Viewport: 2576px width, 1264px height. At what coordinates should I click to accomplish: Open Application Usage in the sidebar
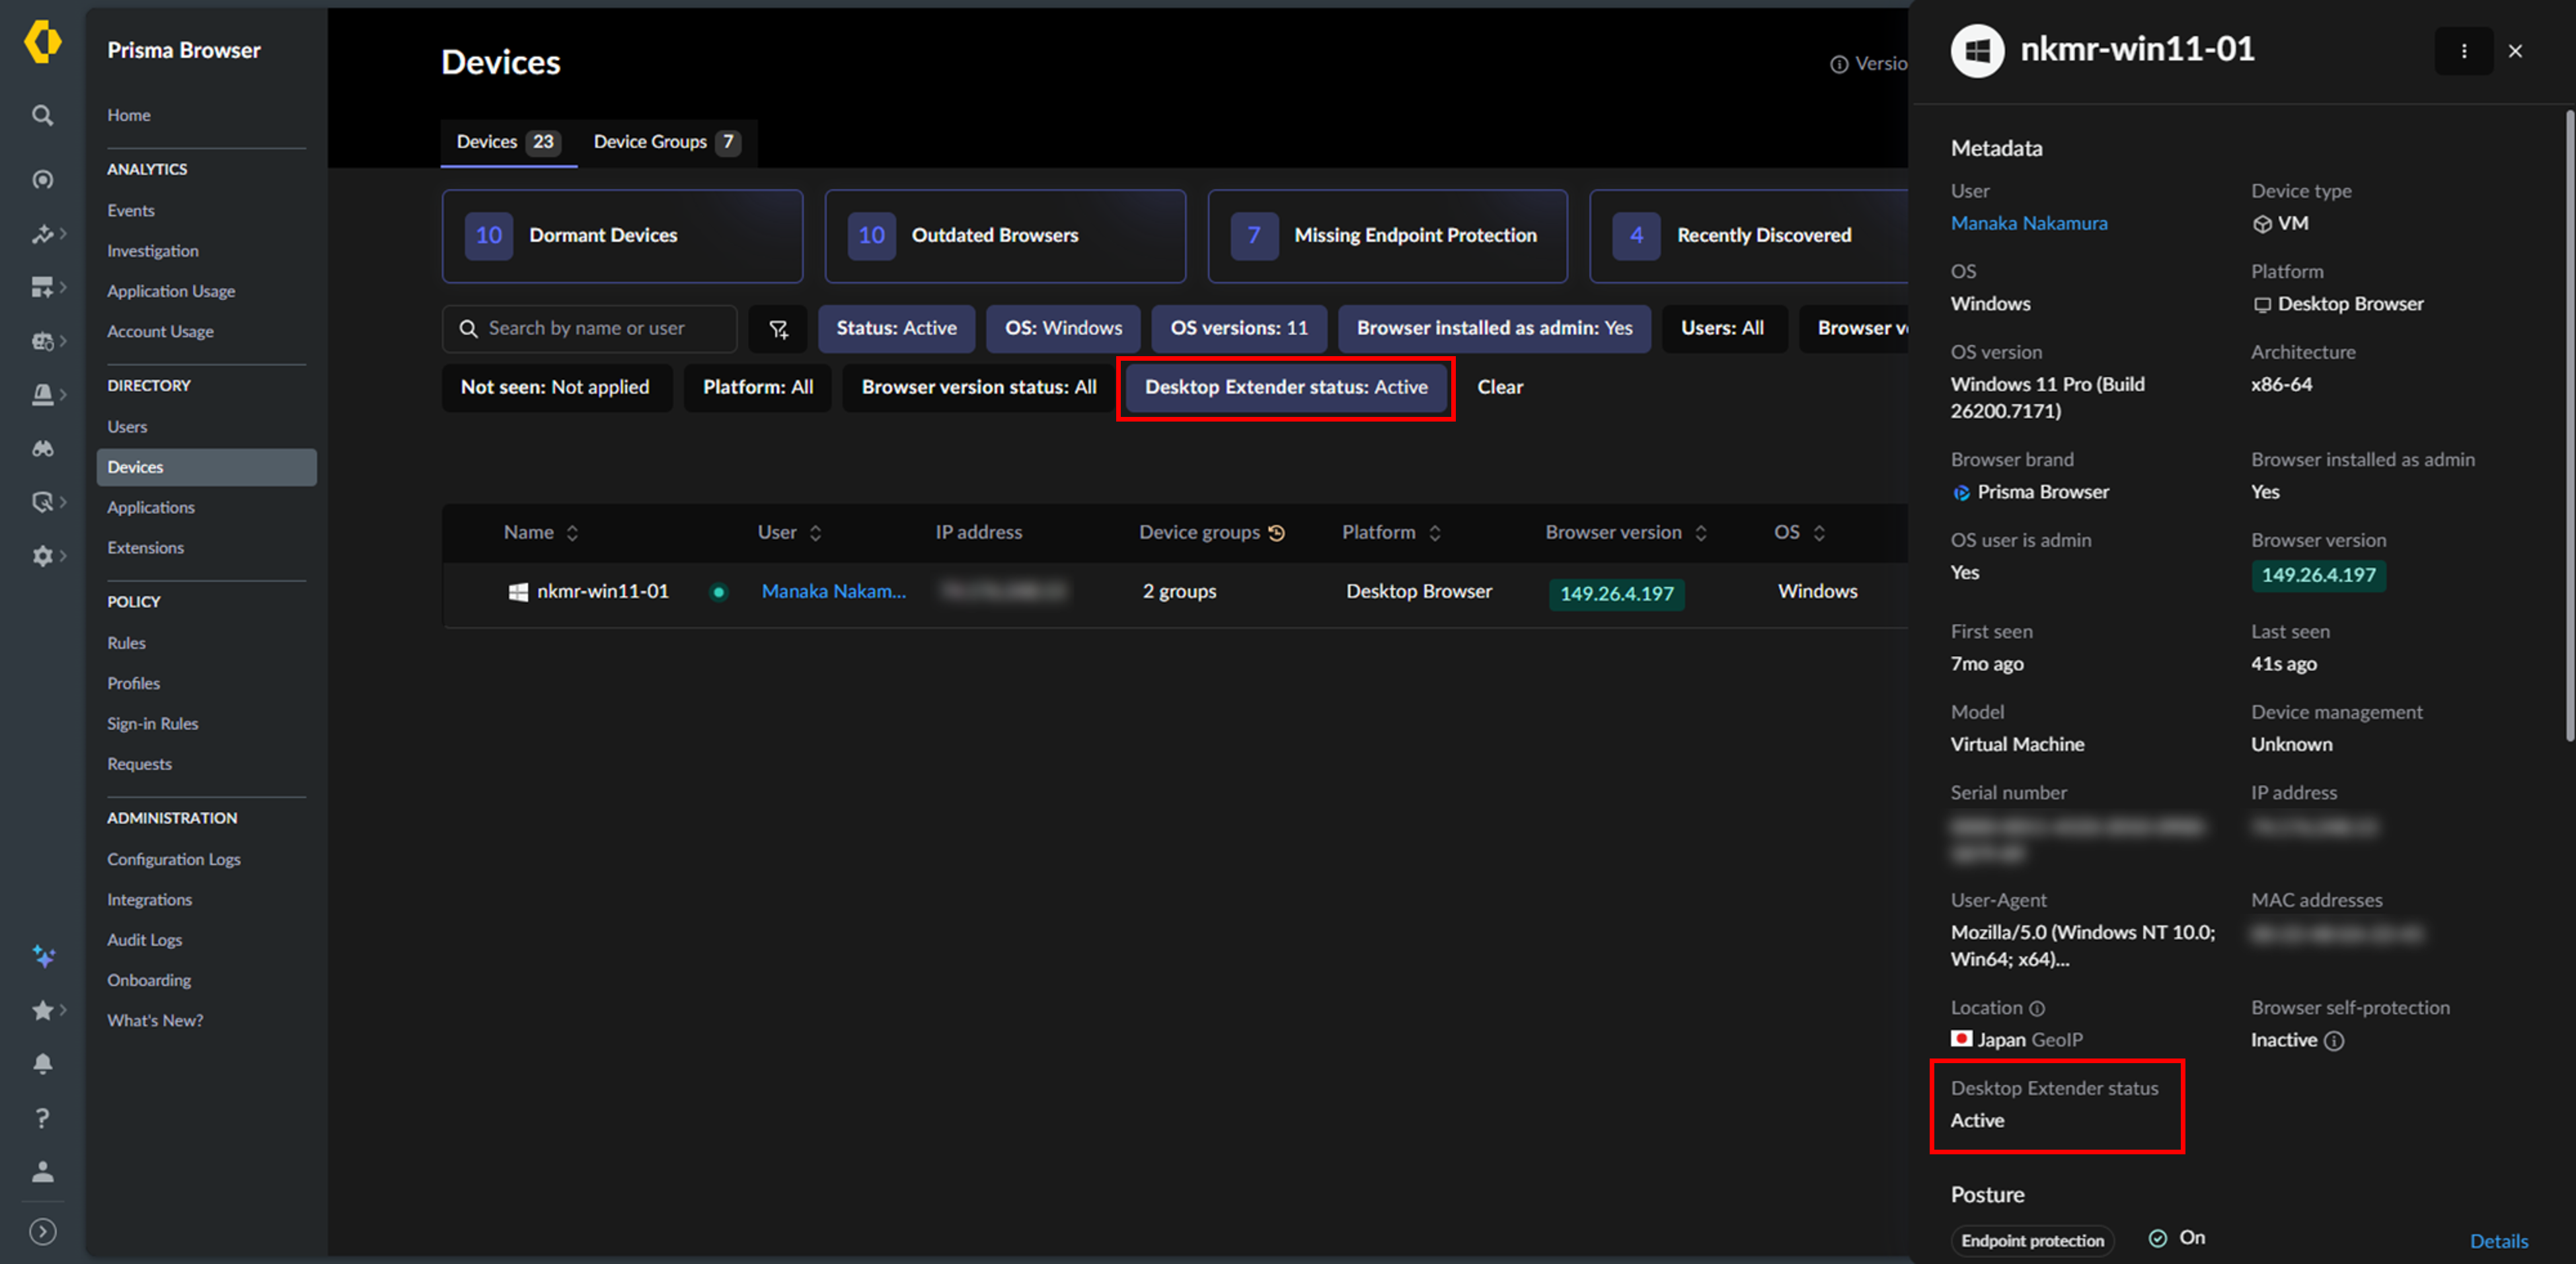coord(171,291)
